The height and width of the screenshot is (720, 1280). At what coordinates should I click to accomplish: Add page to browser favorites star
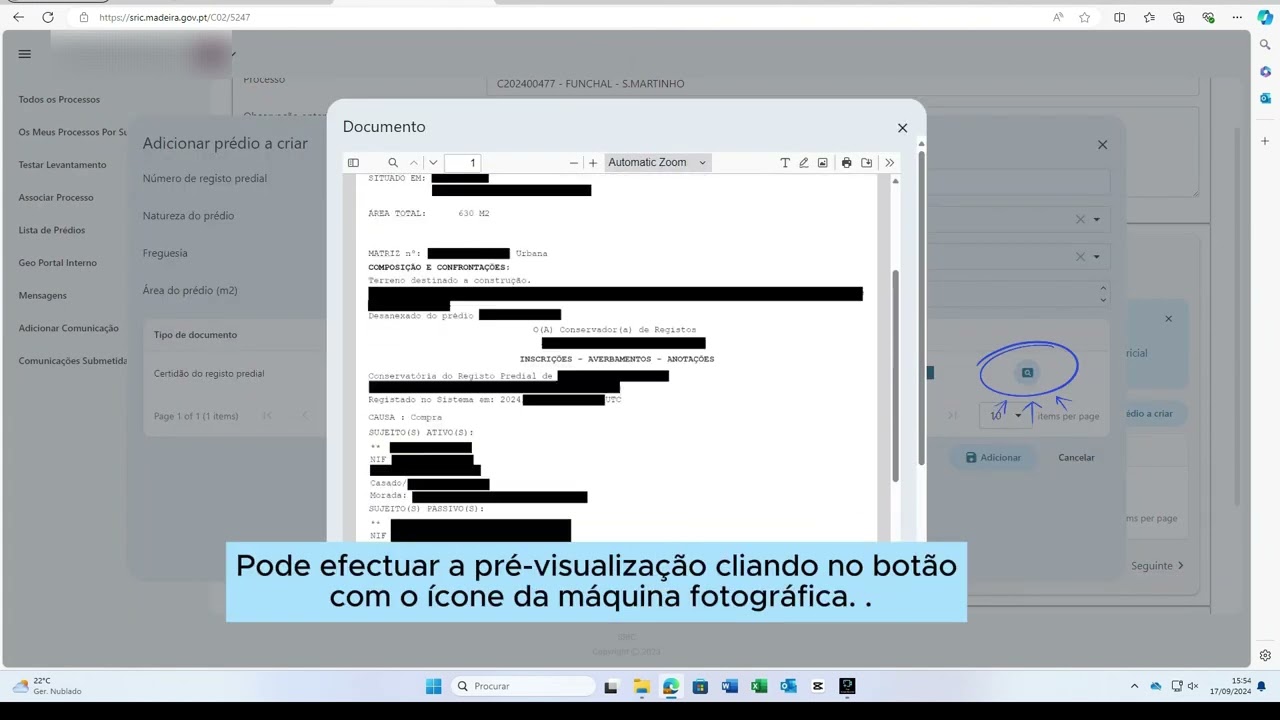tap(1085, 17)
